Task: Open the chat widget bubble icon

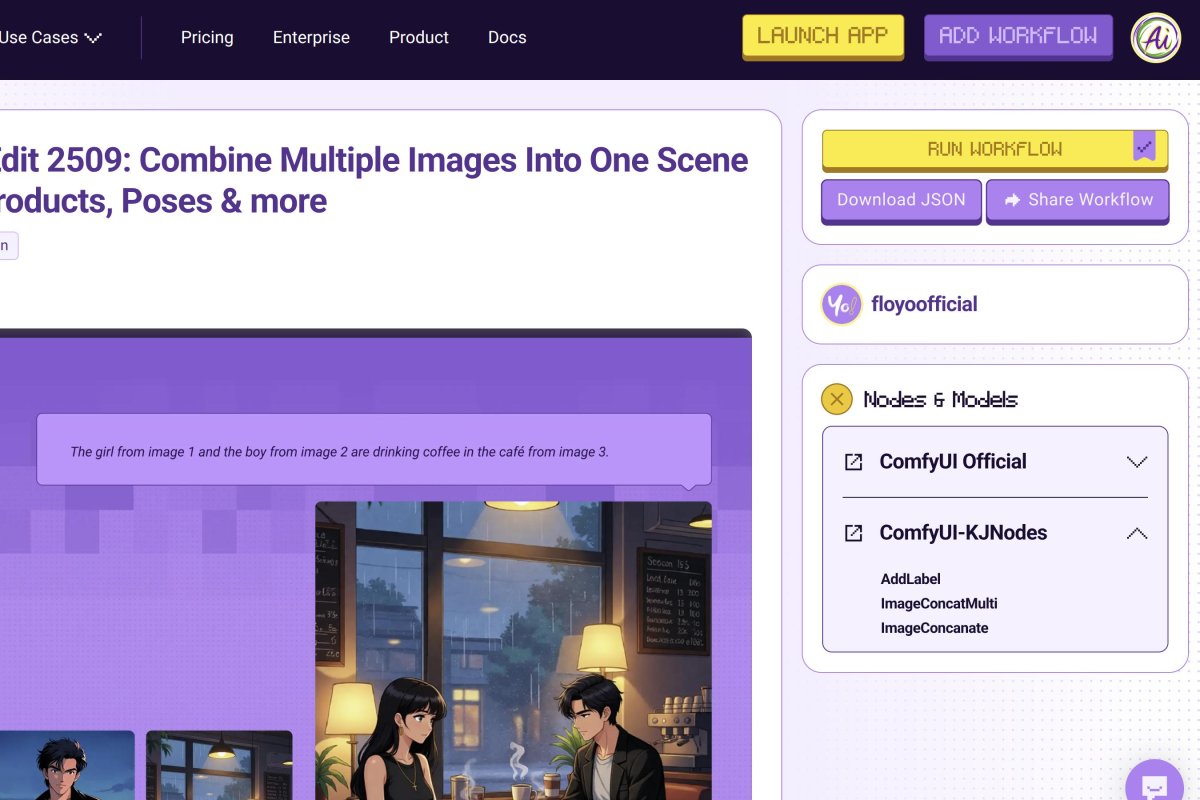Action: point(1154,789)
